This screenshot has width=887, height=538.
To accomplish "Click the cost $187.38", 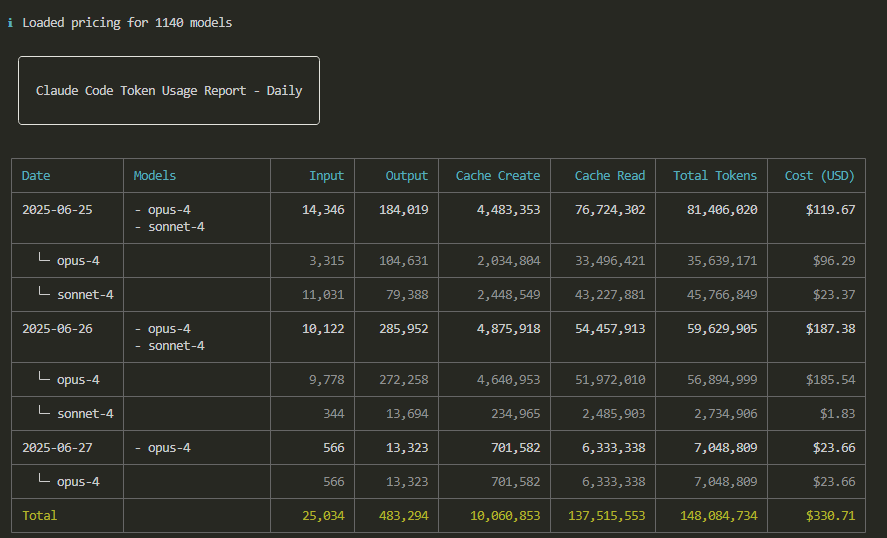I will [830, 329].
